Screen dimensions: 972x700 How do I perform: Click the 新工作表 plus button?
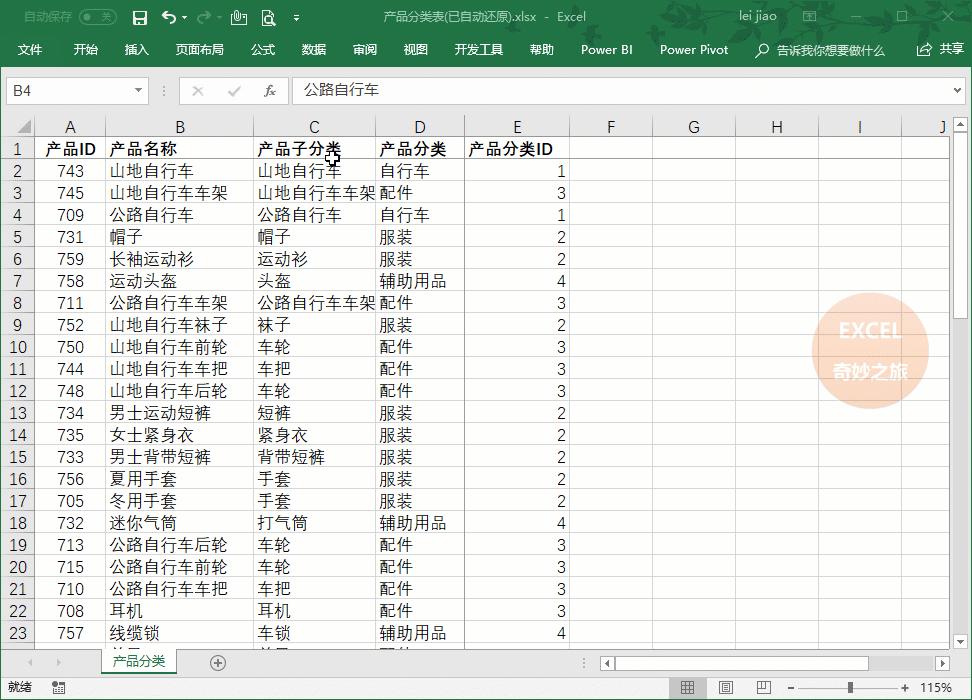tap(217, 662)
